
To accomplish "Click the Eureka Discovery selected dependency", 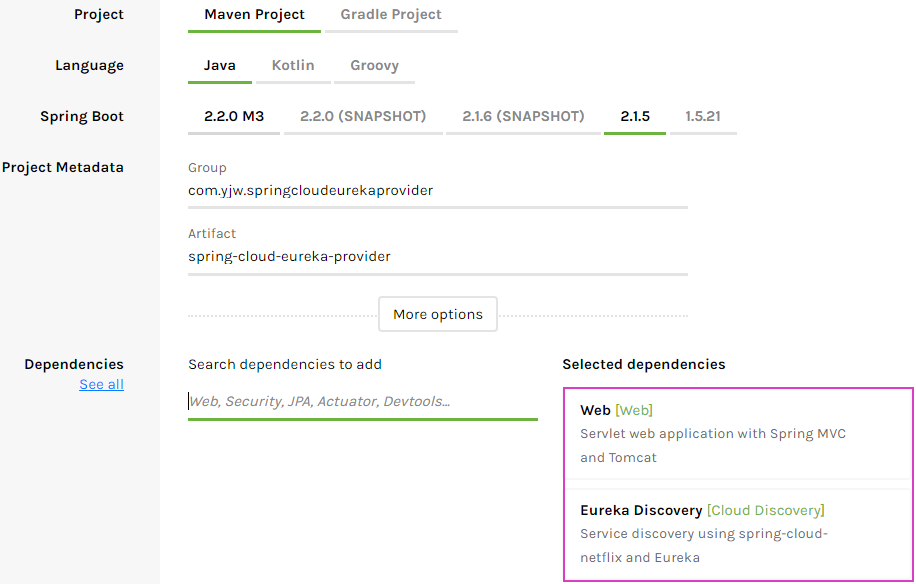I will pyautogui.click(x=738, y=534).
